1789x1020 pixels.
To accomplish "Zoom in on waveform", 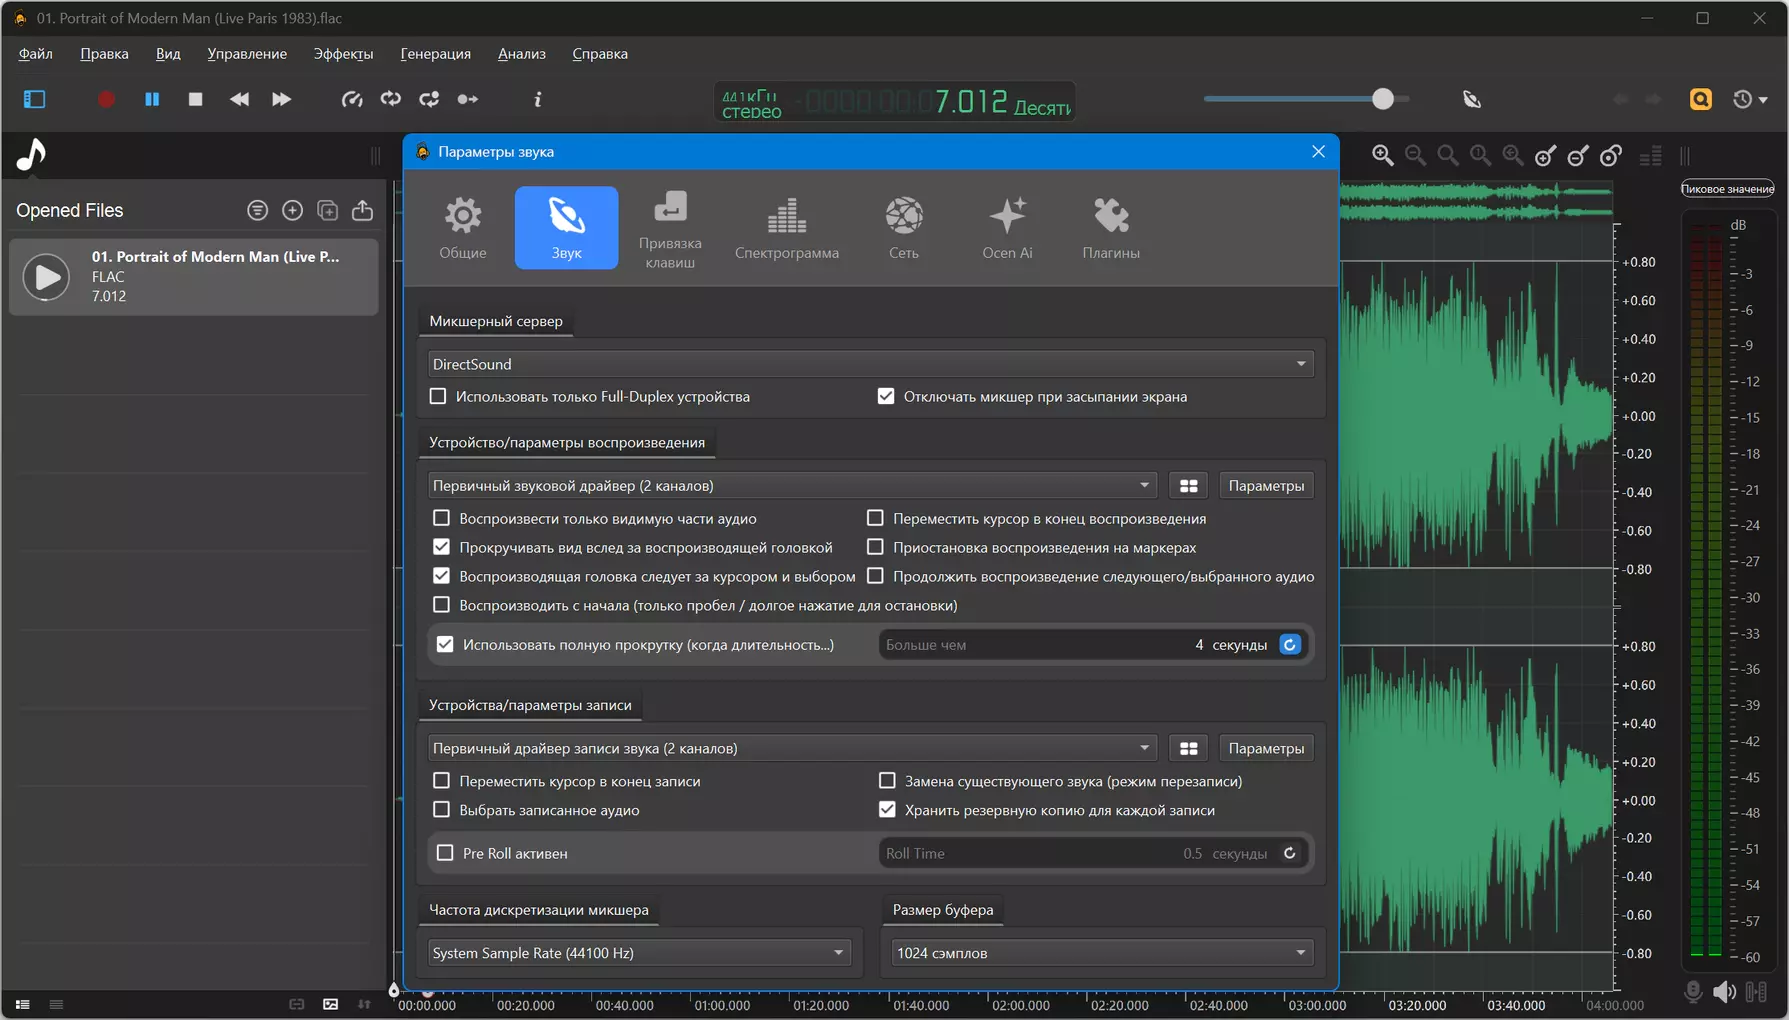I will (x=1382, y=155).
